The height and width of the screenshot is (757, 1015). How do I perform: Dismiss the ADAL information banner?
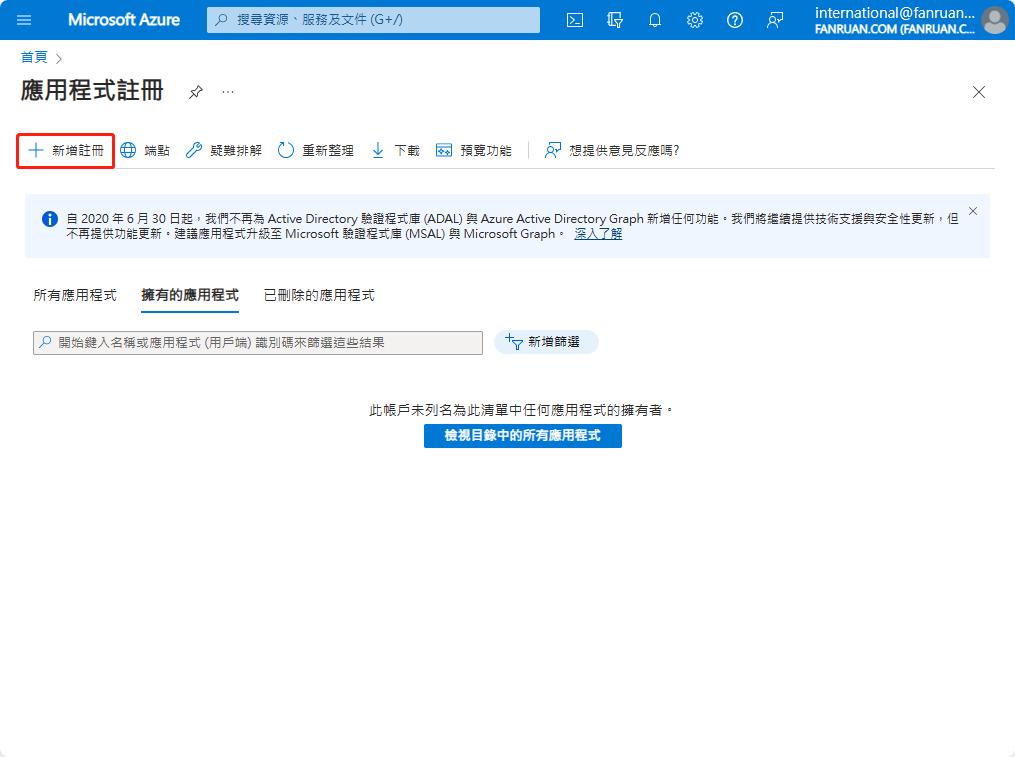[x=973, y=211]
